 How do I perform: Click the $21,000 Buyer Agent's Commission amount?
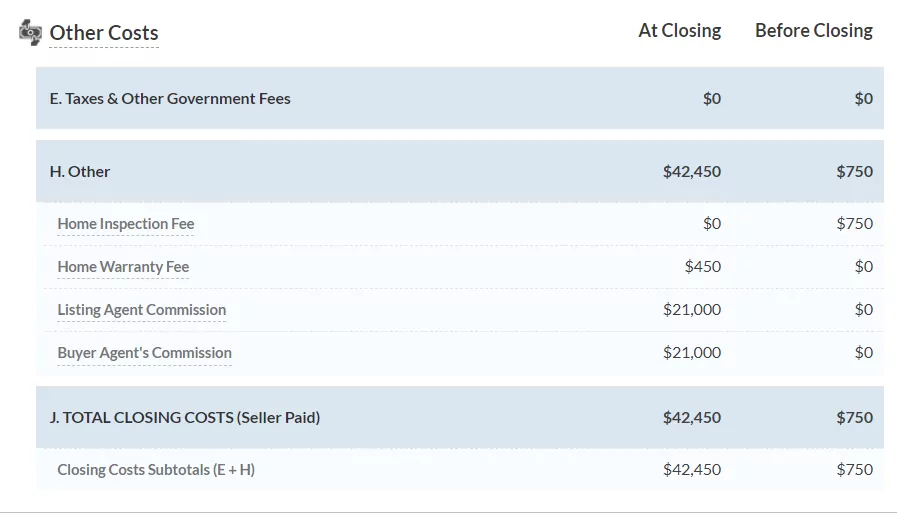[691, 353]
